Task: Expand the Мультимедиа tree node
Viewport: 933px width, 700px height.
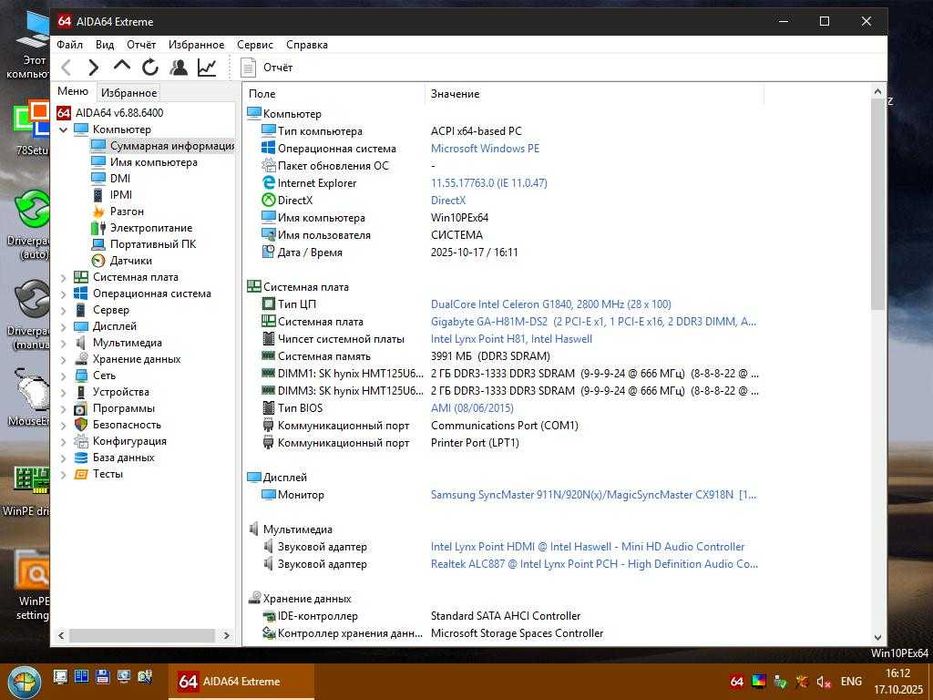Action: (x=64, y=343)
